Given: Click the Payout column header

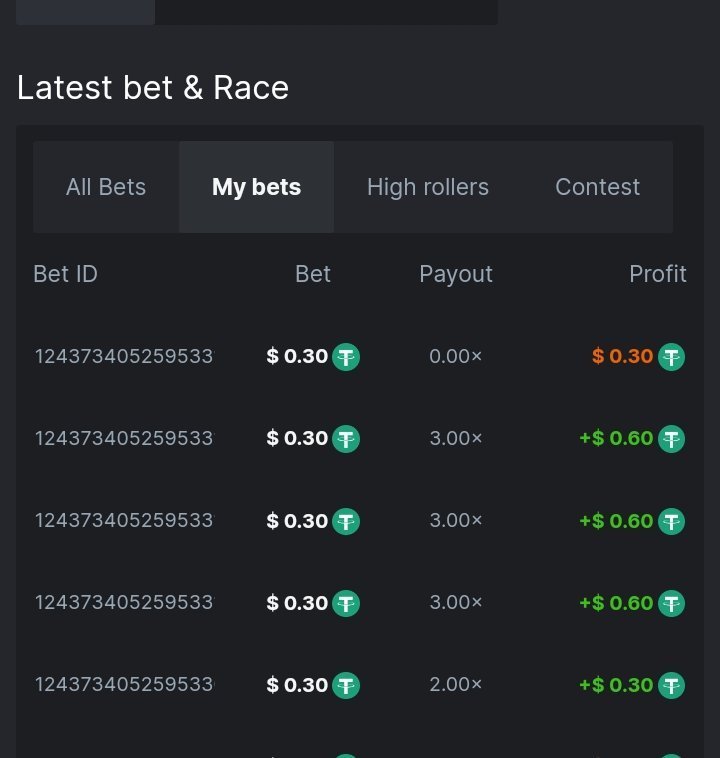Looking at the screenshot, I should click(456, 274).
